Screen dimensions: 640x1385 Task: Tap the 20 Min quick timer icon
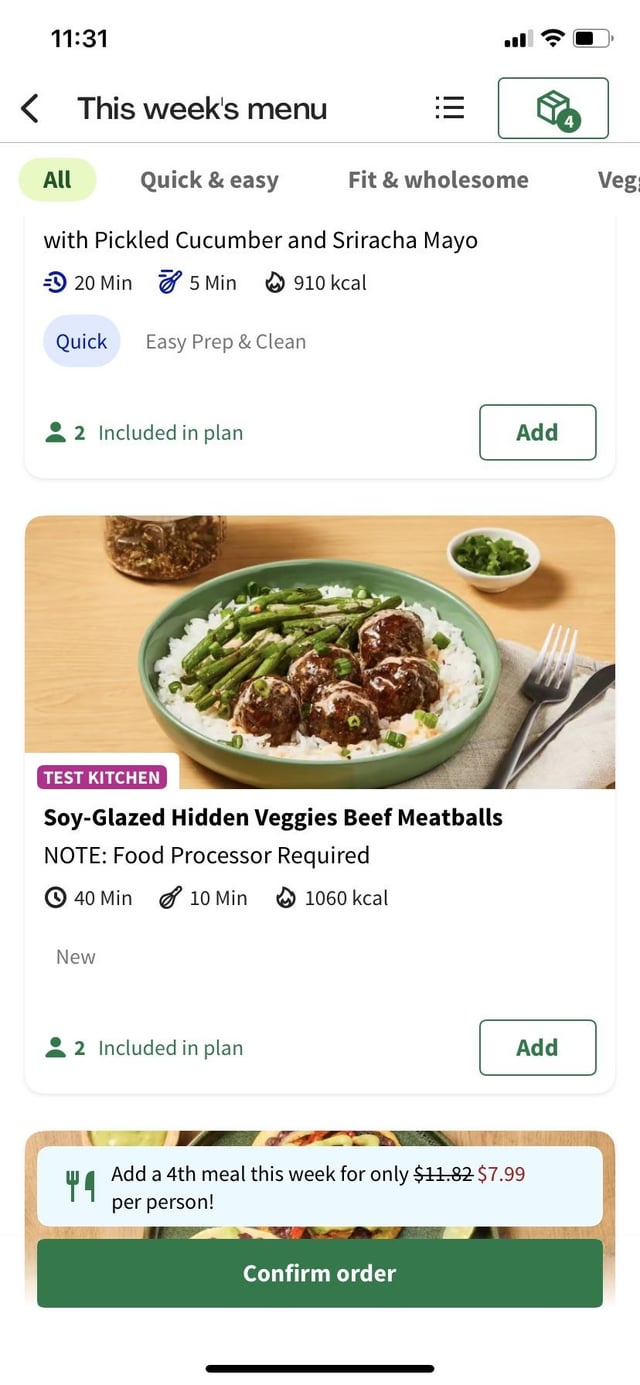tap(56, 283)
